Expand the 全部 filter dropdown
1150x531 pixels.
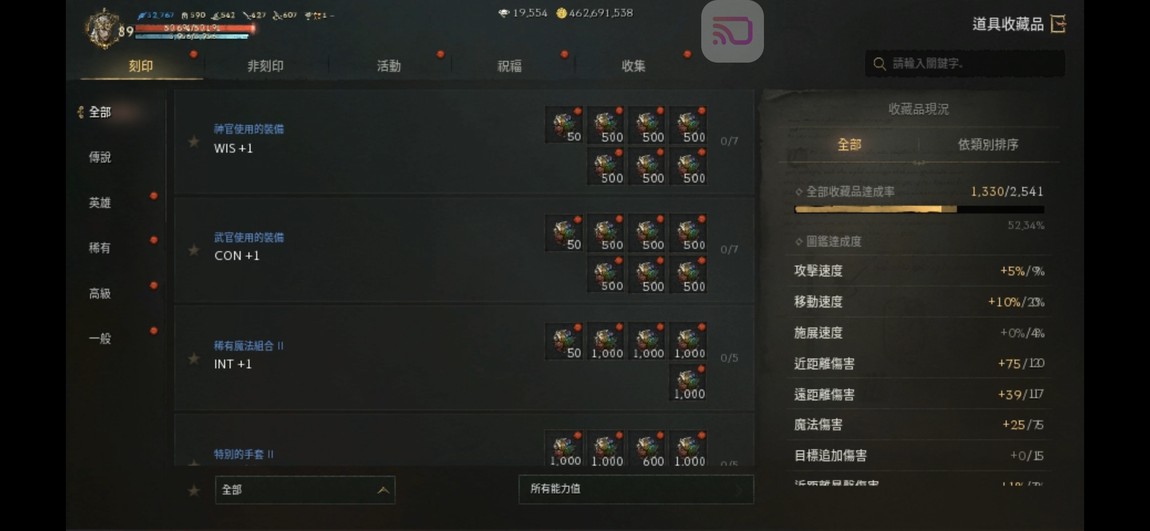305,490
